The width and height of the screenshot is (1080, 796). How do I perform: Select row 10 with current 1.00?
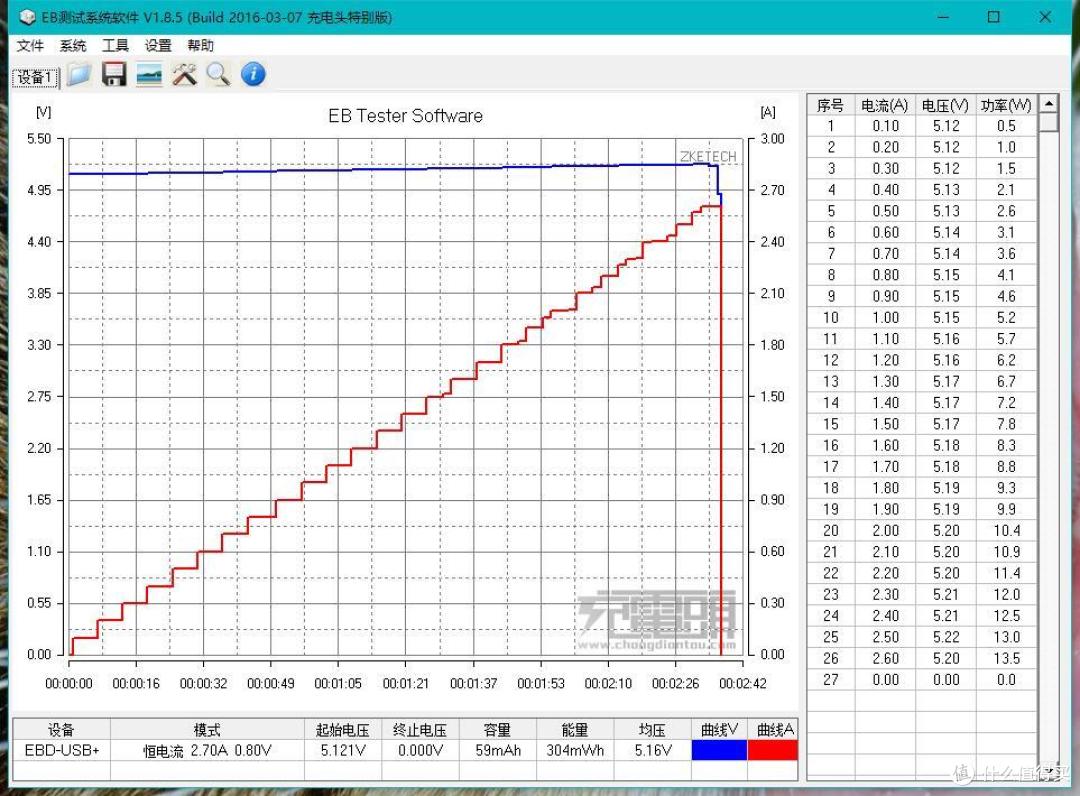[922, 317]
